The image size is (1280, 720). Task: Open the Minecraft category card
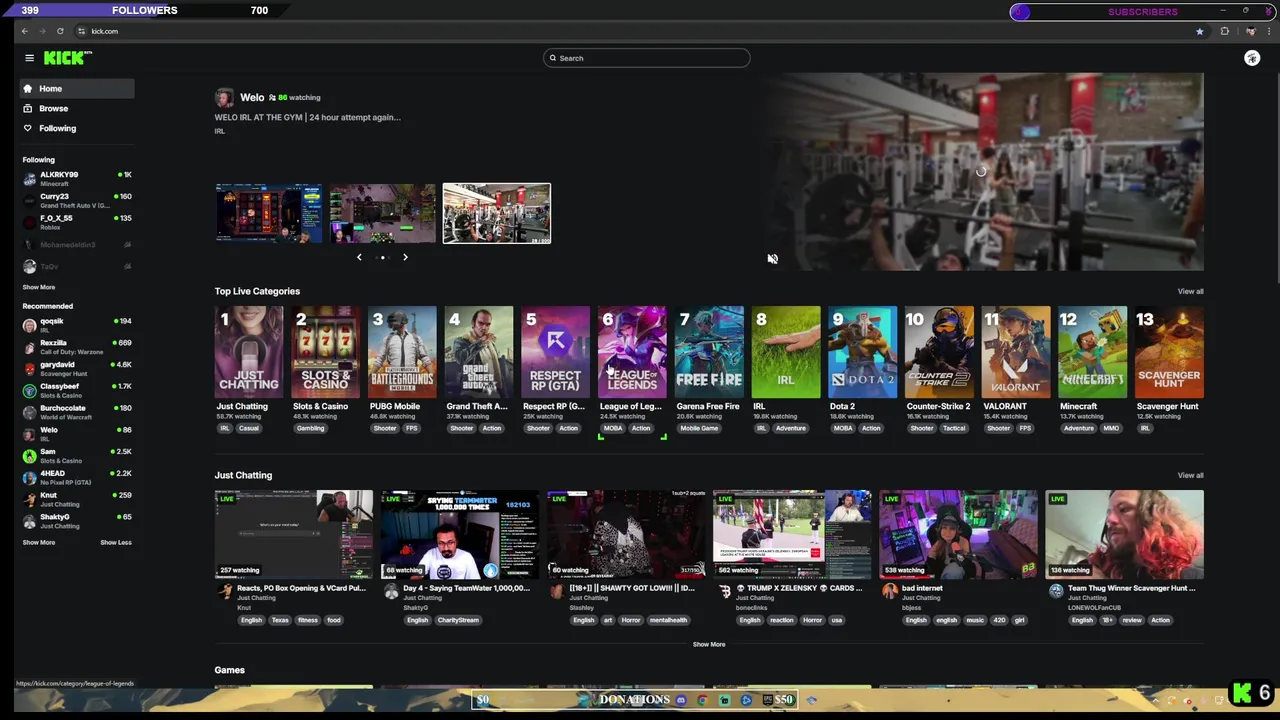(x=1093, y=352)
